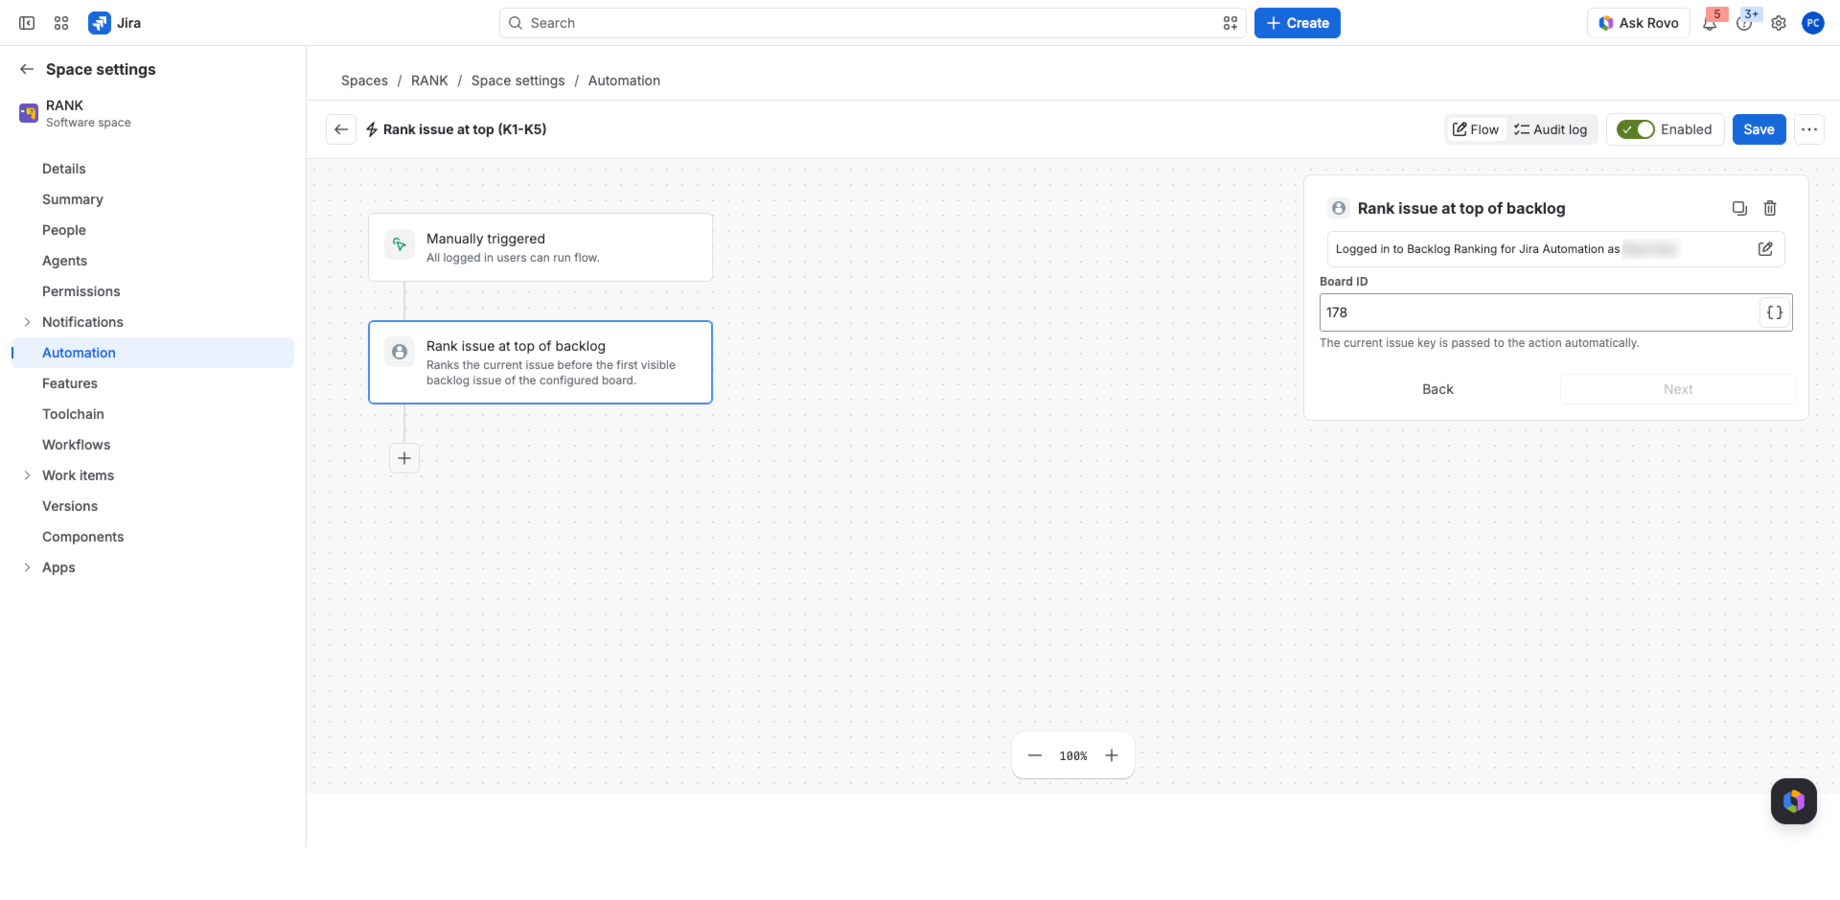Open Workflows in the sidebar
This screenshot has height=900, width=1840.
click(153, 444)
